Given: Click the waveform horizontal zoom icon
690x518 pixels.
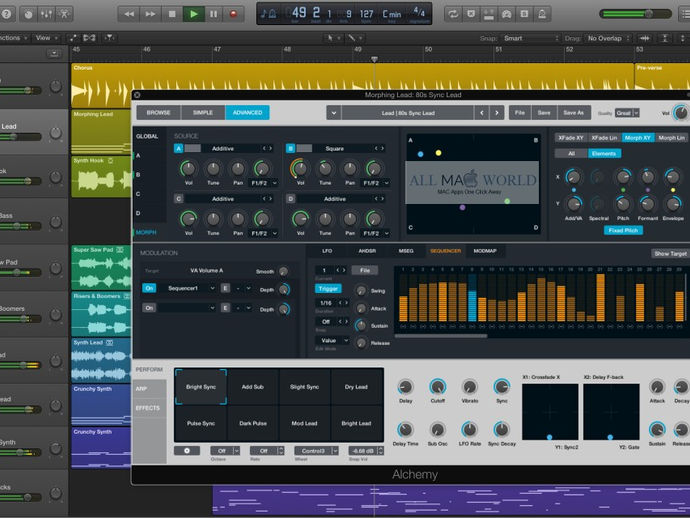Looking at the screenshot, I should click(645, 38).
